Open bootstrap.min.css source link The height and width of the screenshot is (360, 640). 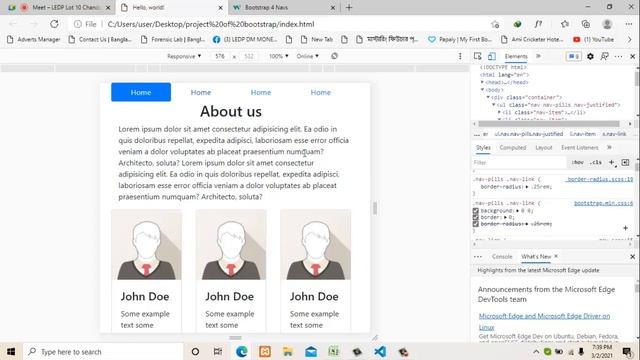603,203
